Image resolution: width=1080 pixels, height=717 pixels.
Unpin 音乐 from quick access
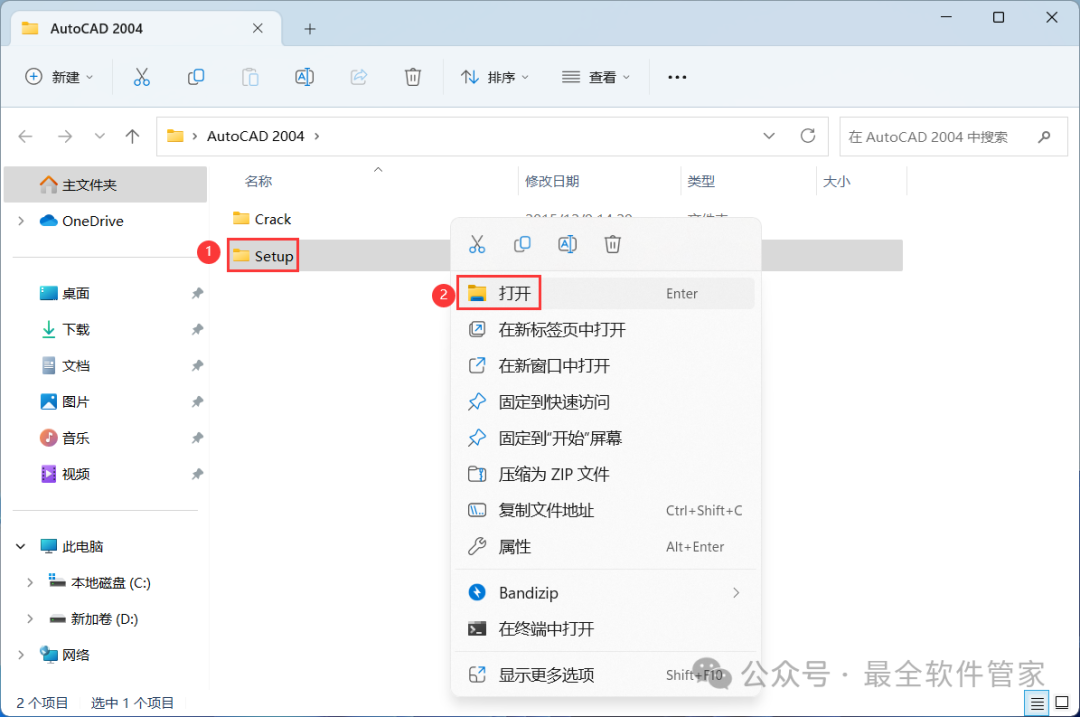[x=197, y=438]
